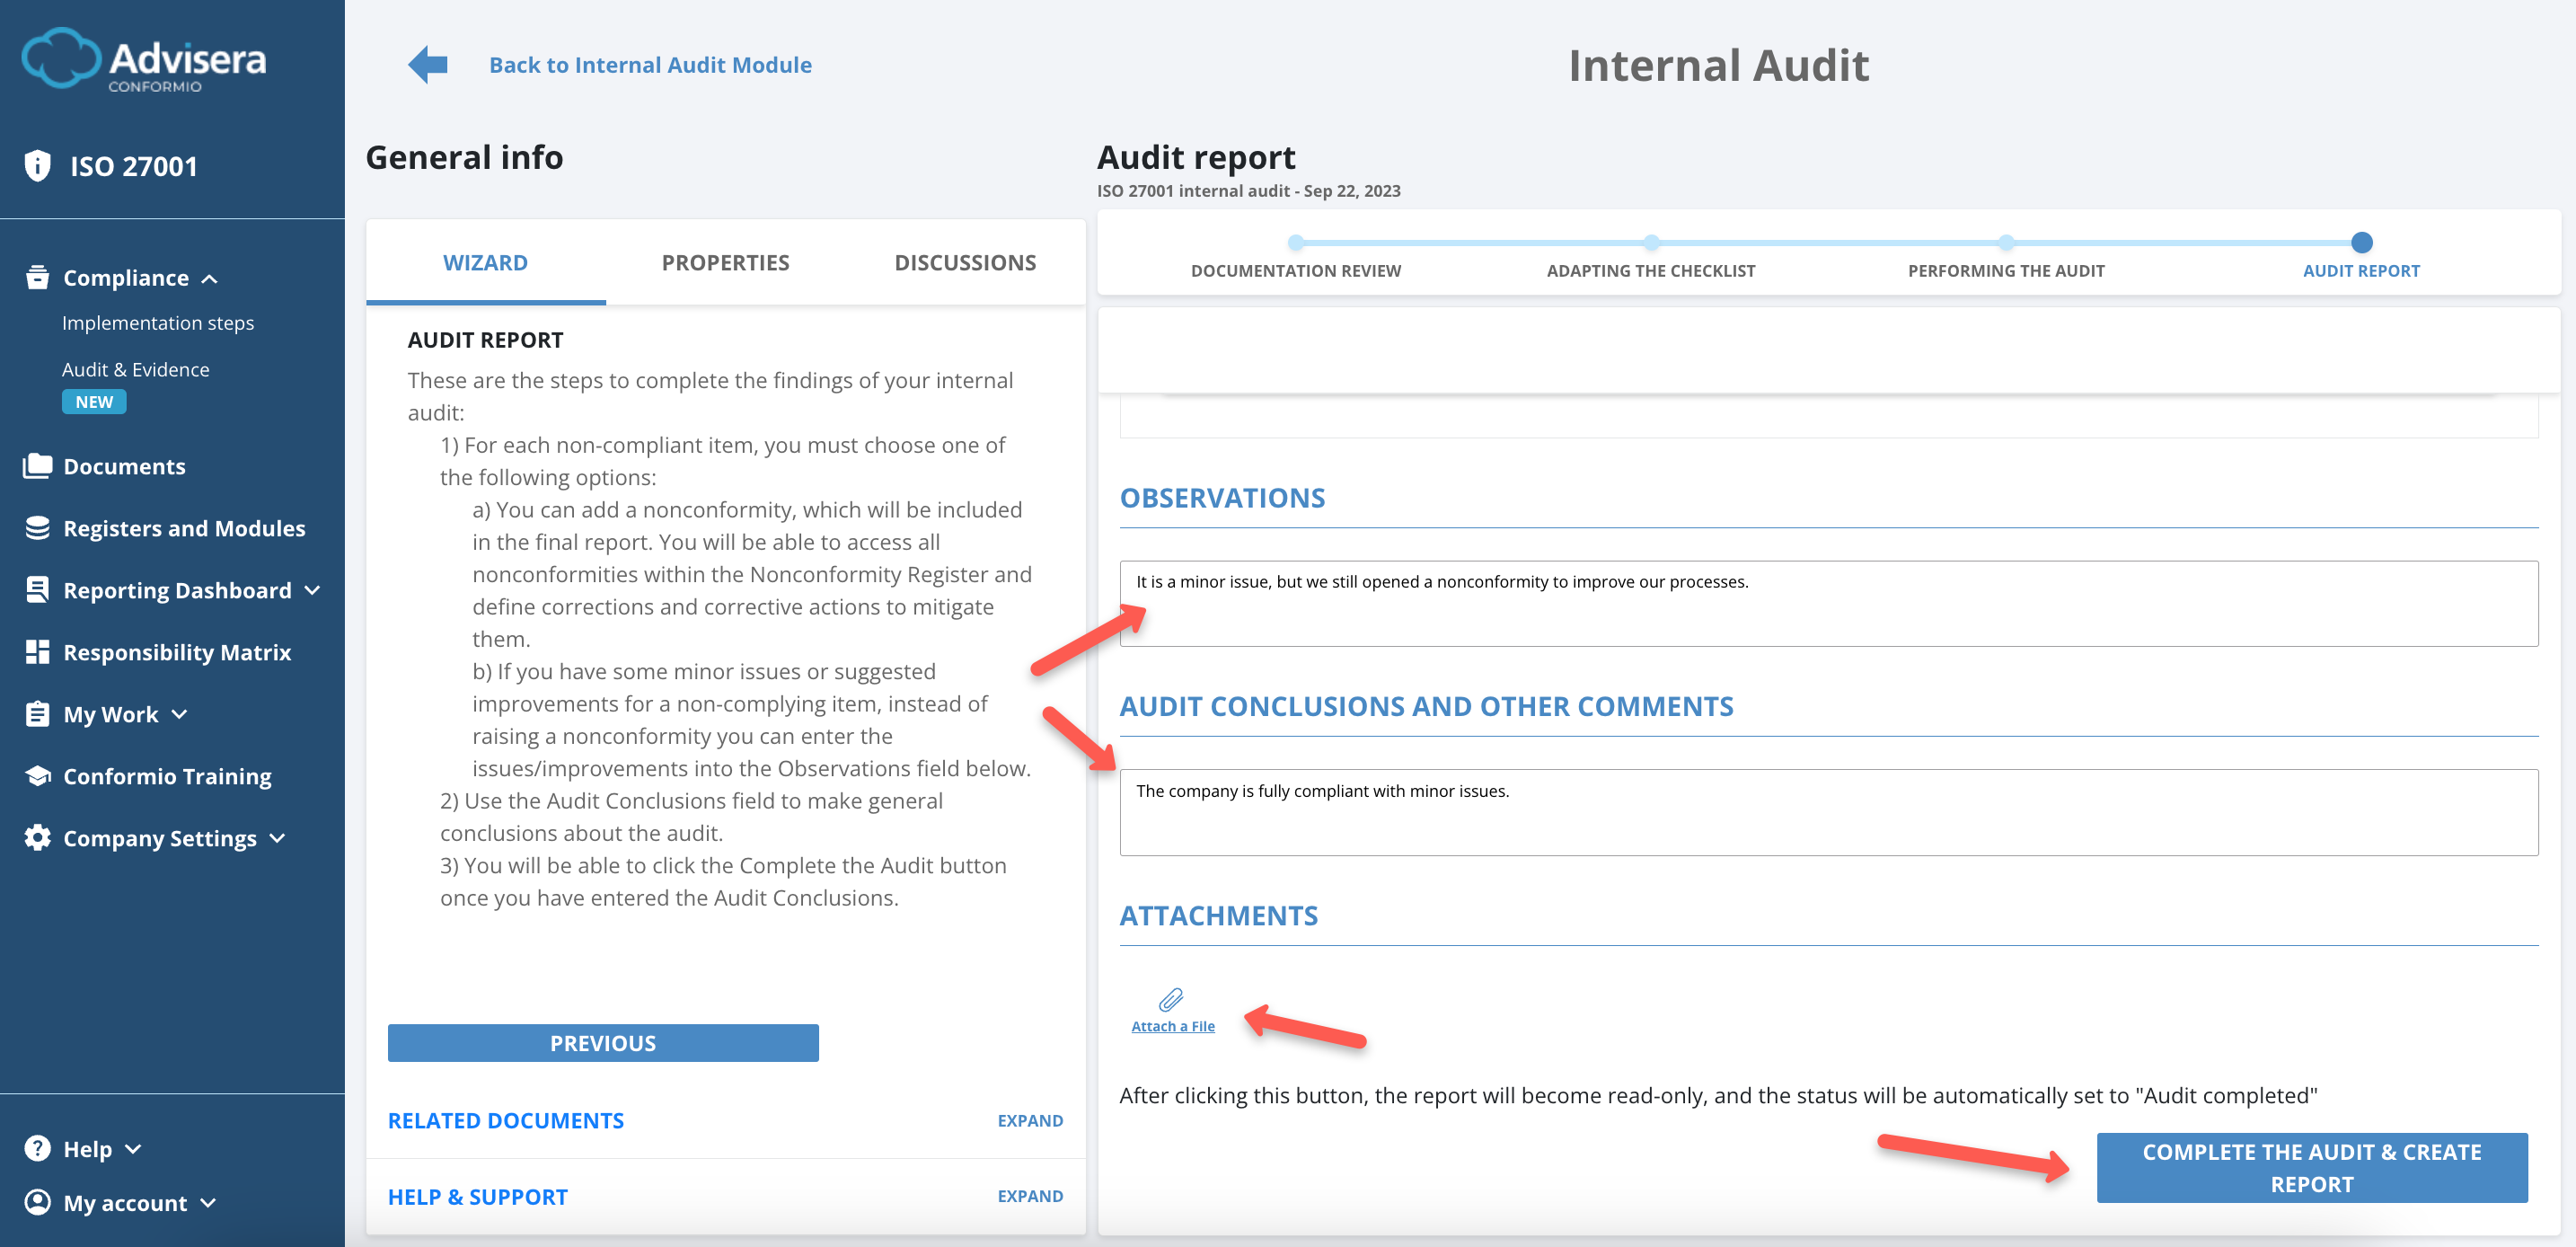Open the Documents folder icon

point(37,465)
